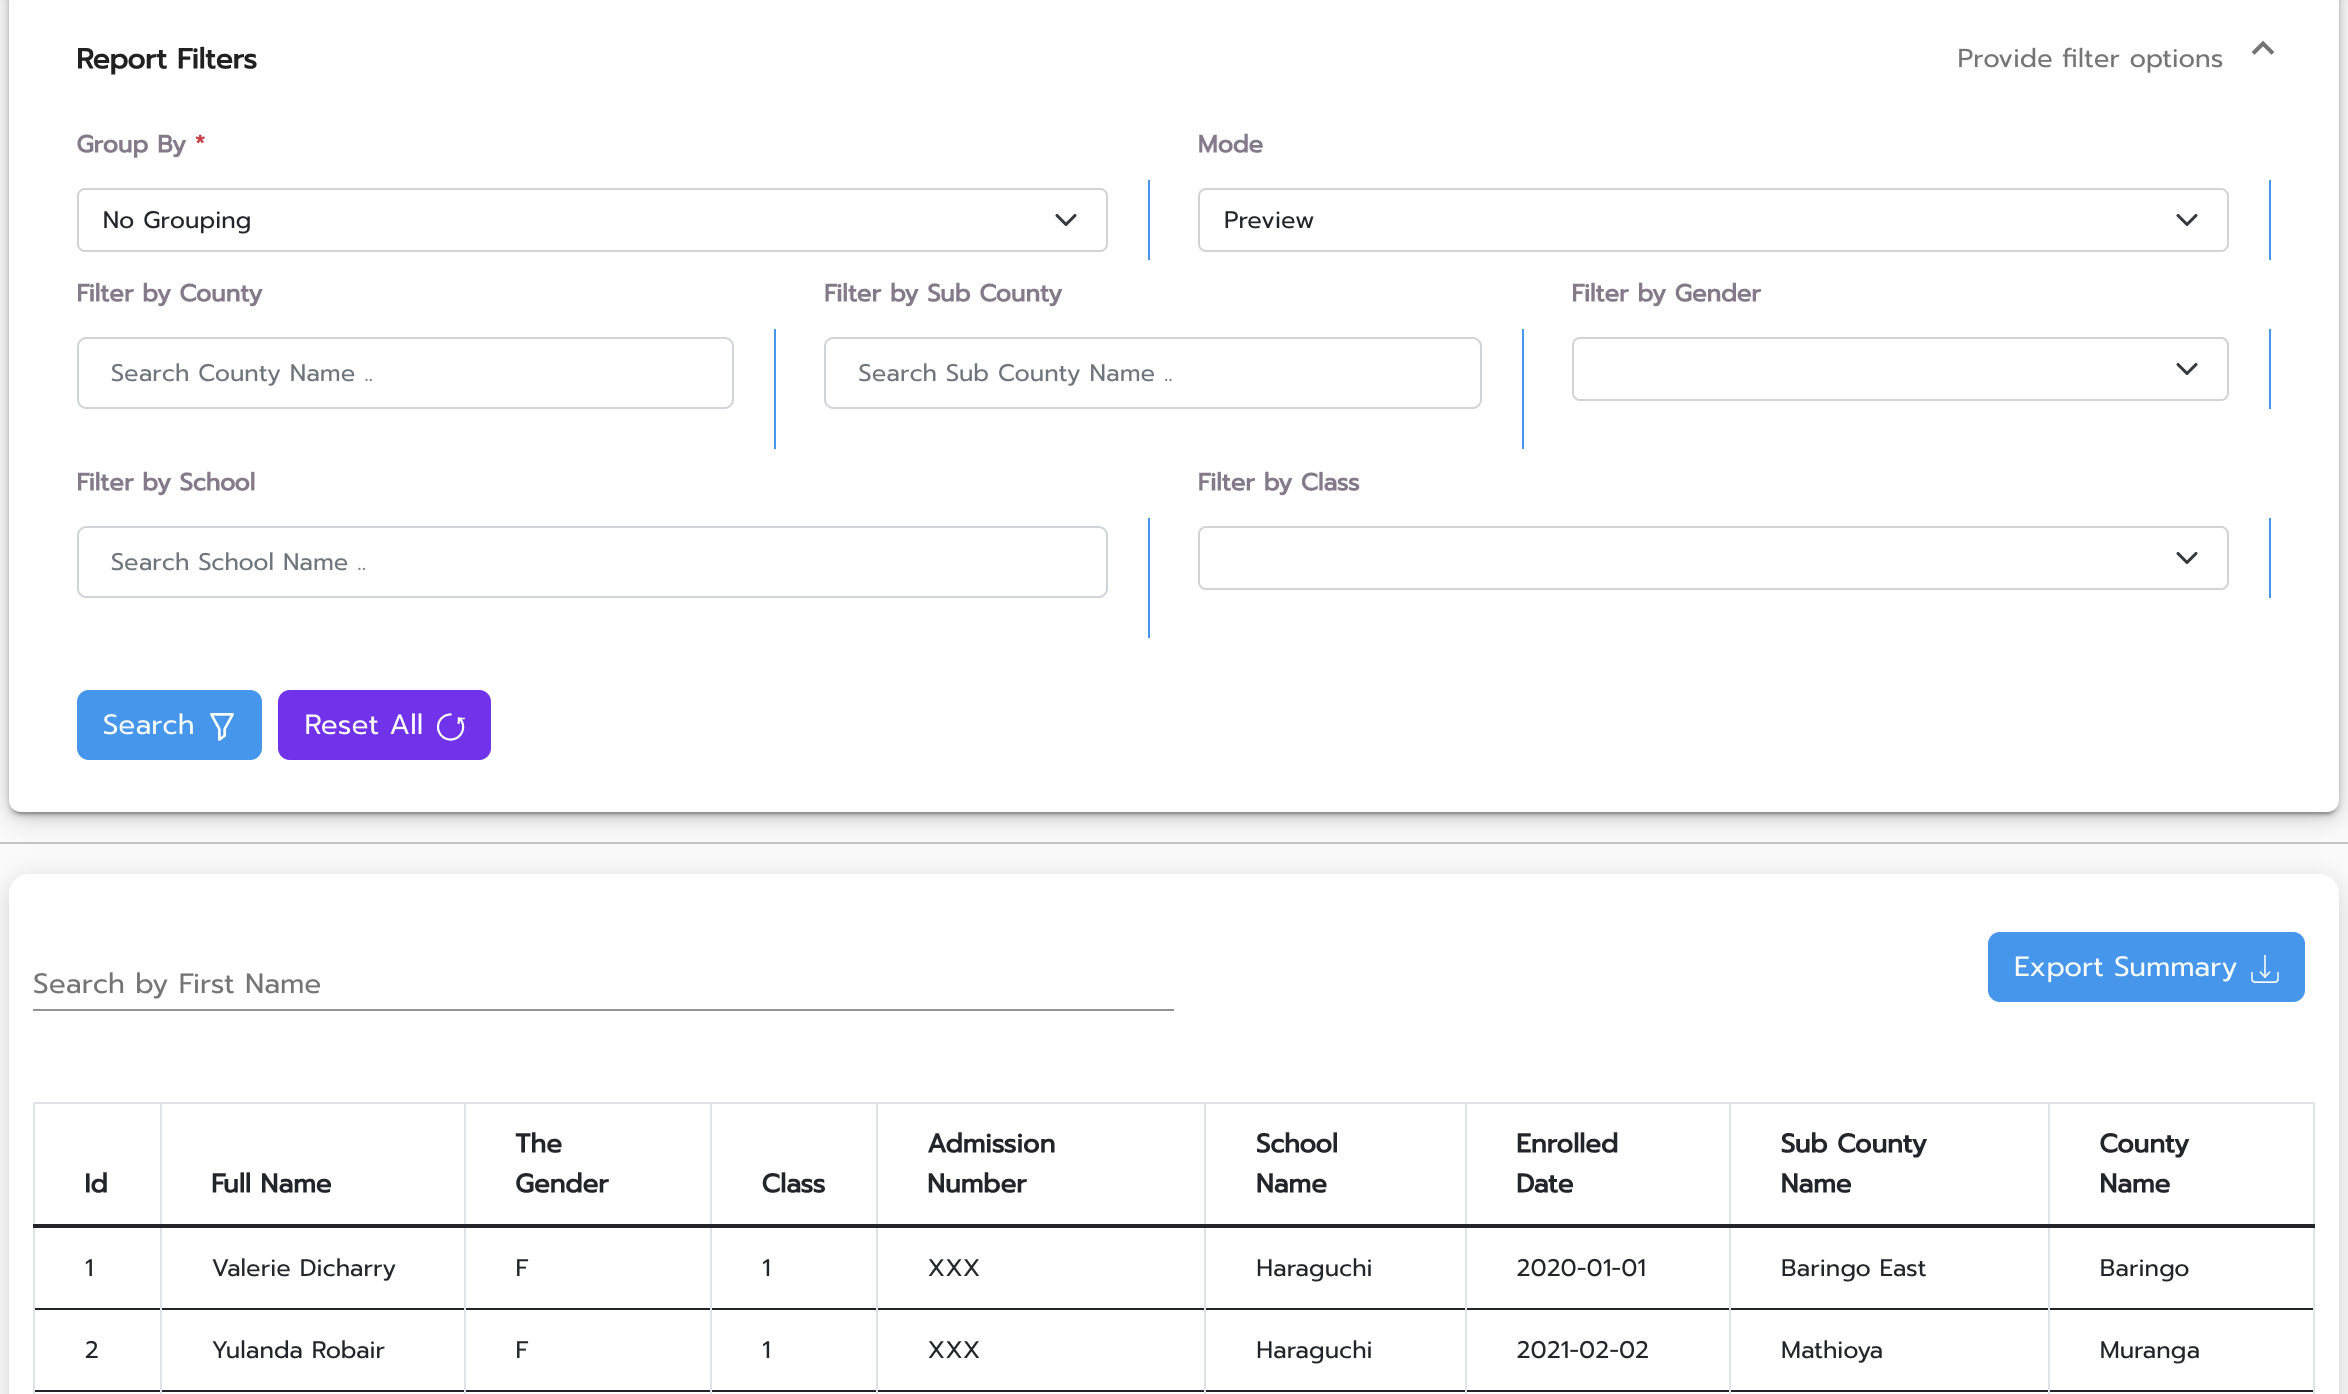The width and height of the screenshot is (2348, 1394).
Task: Focus the Search Sub County Name field
Action: 1151,373
